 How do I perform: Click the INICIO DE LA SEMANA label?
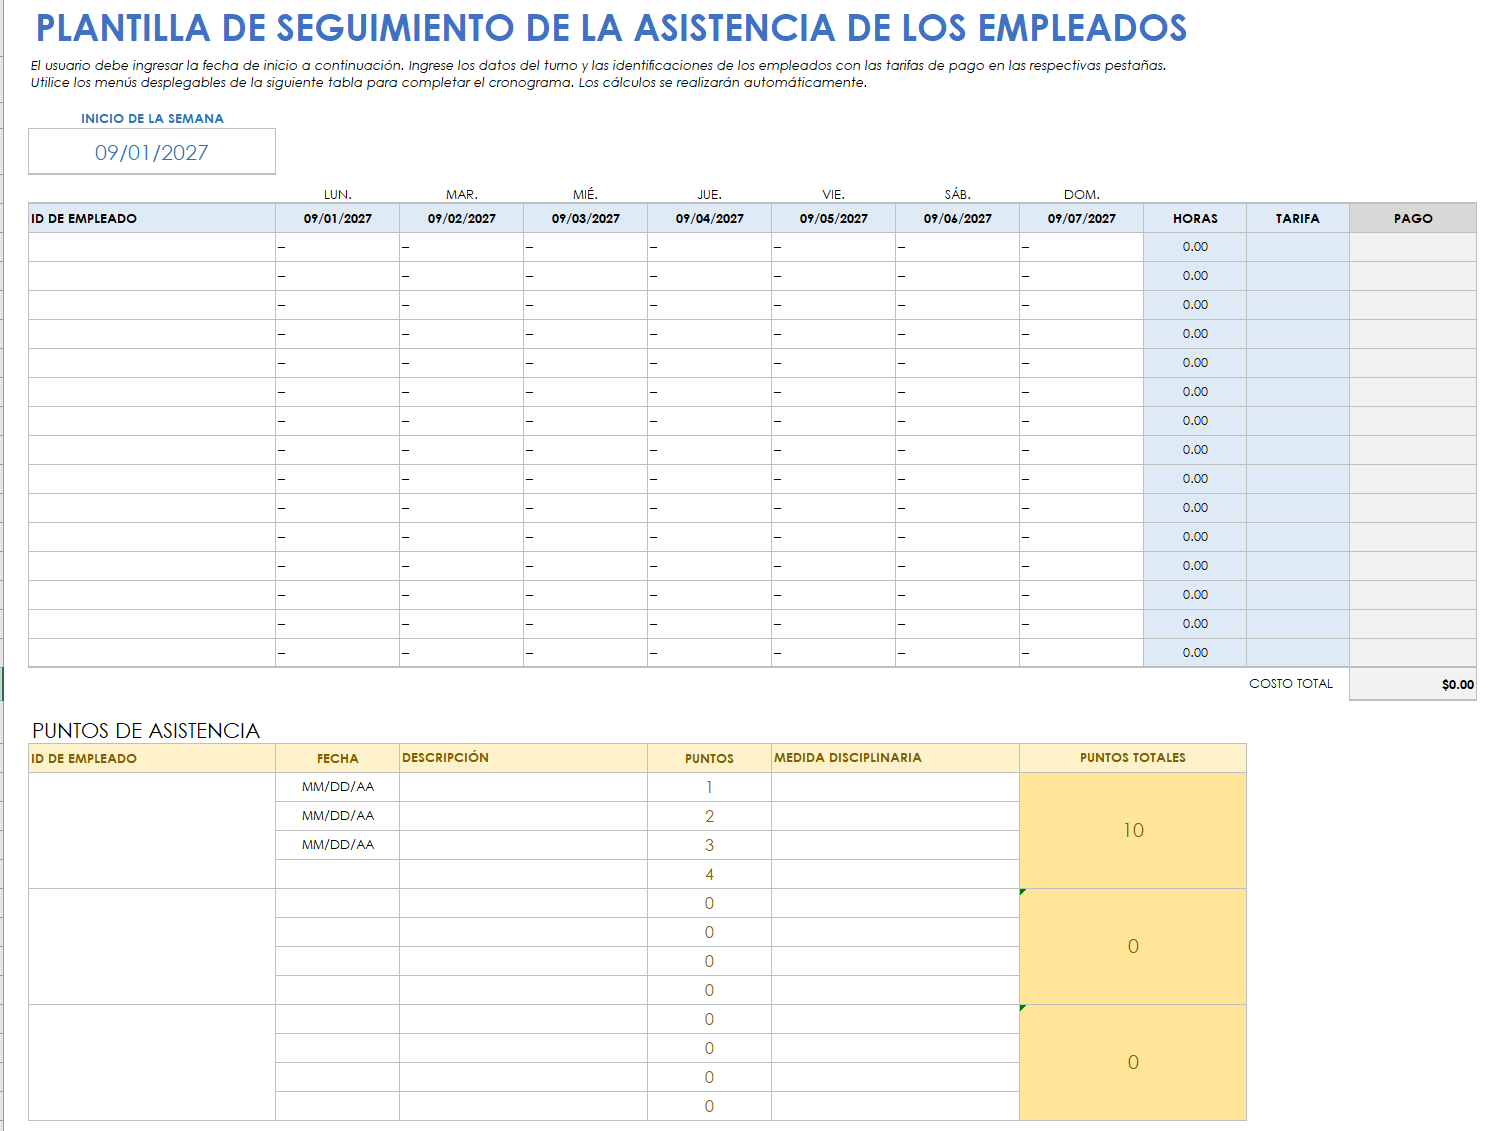pyautogui.click(x=152, y=118)
